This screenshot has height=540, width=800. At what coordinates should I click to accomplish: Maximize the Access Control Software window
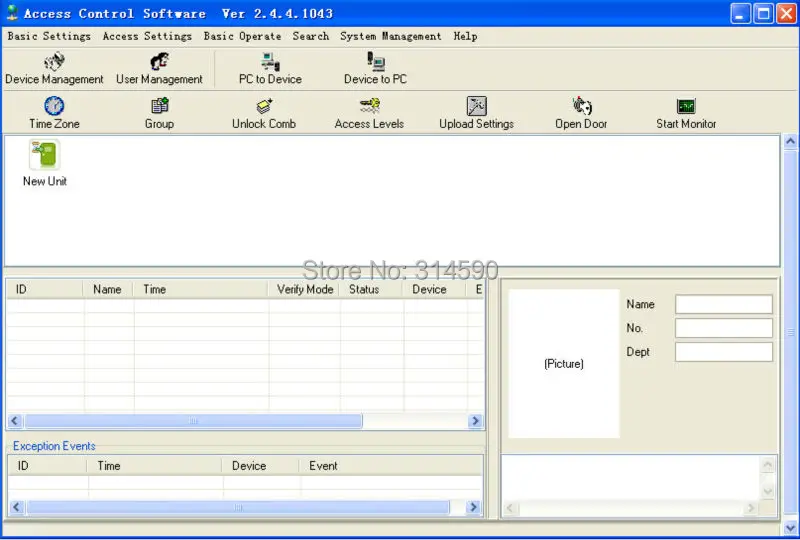[763, 14]
